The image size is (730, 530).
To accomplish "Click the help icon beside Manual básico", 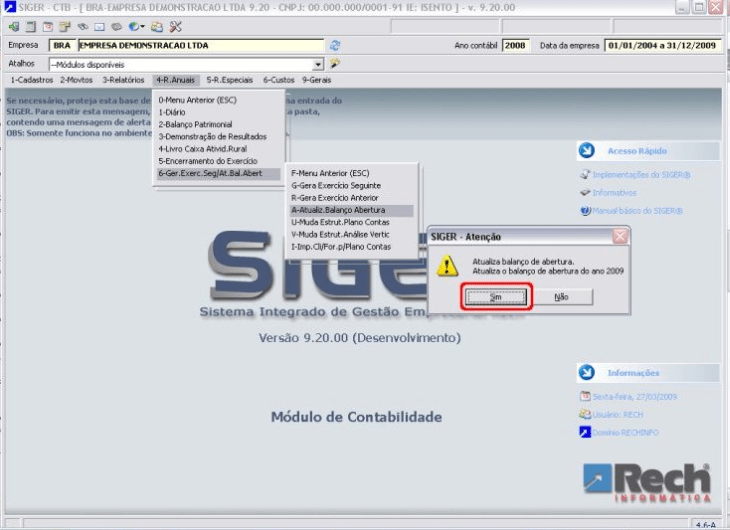I will [585, 211].
